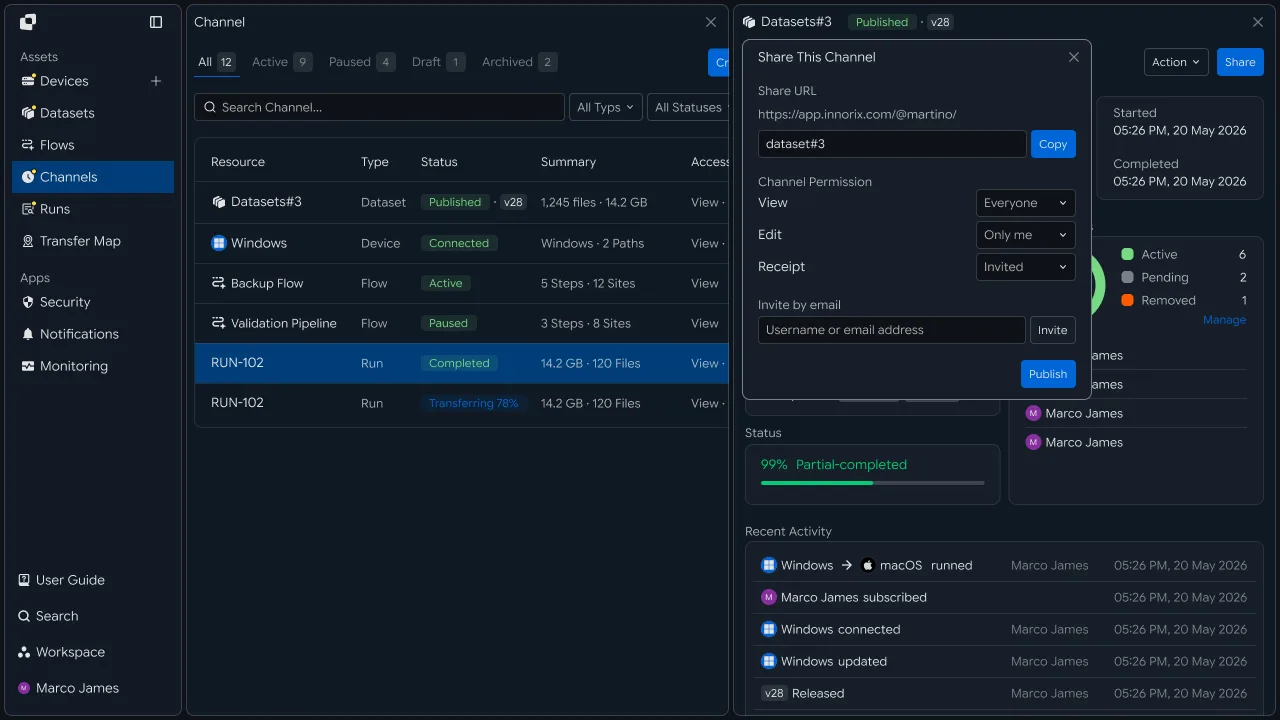Copy the share URL with Copy button

[1053, 144]
